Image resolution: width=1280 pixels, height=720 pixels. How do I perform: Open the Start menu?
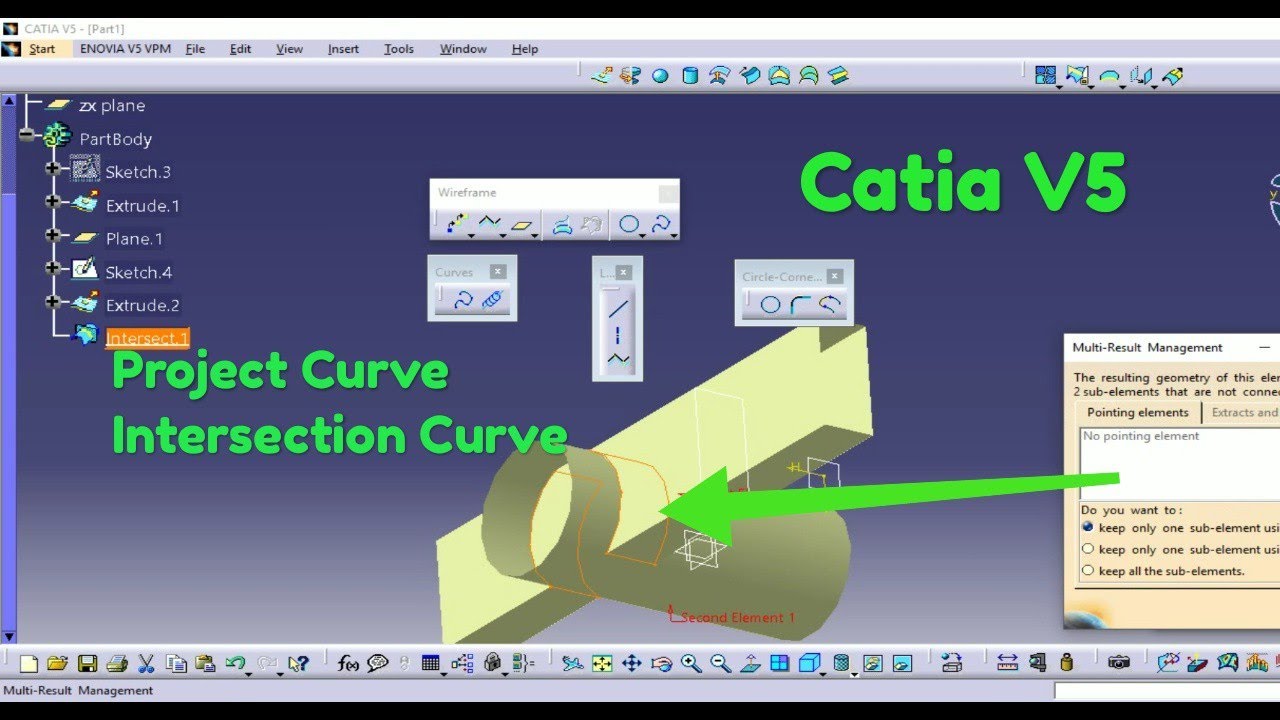point(42,48)
